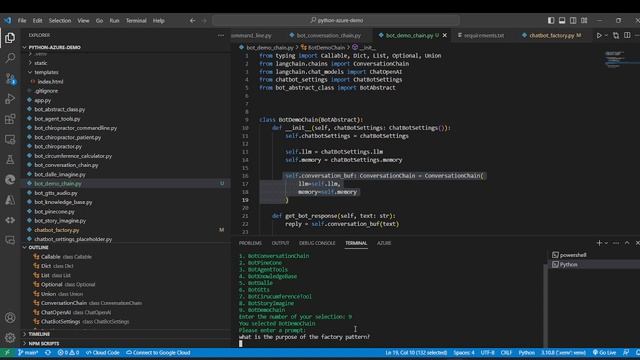Click Cloud Code in status bar
The image size is (640, 360).
pyautogui.click(x=102, y=353)
